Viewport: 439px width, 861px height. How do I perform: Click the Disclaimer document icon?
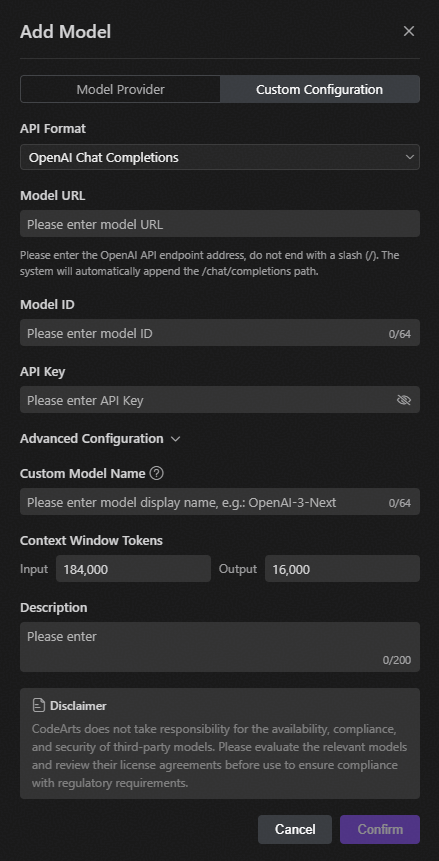(x=38, y=706)
